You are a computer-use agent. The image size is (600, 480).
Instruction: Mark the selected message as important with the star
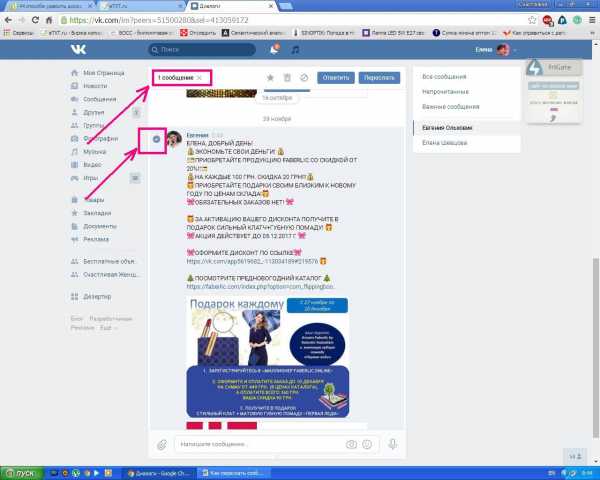270,78
